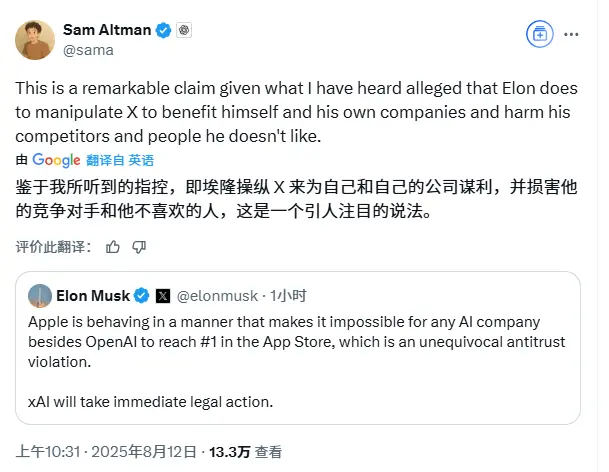This screenshot has height=472, width=609.
Task: Click Sam Altman's profile avatar
Action: 35,39
